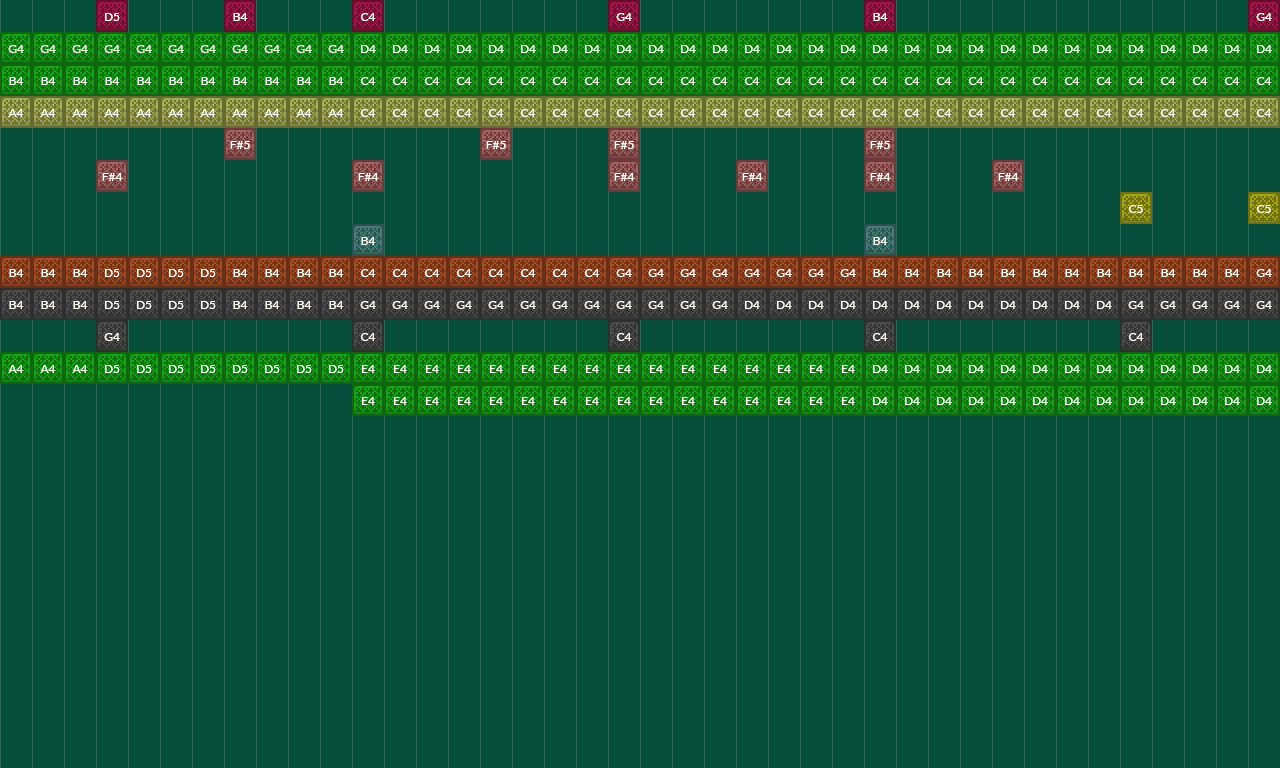Screen dimensions: 1280x768
Task: Select the second magenta B4 note in the top row
Action: click(x=880, y=16)
